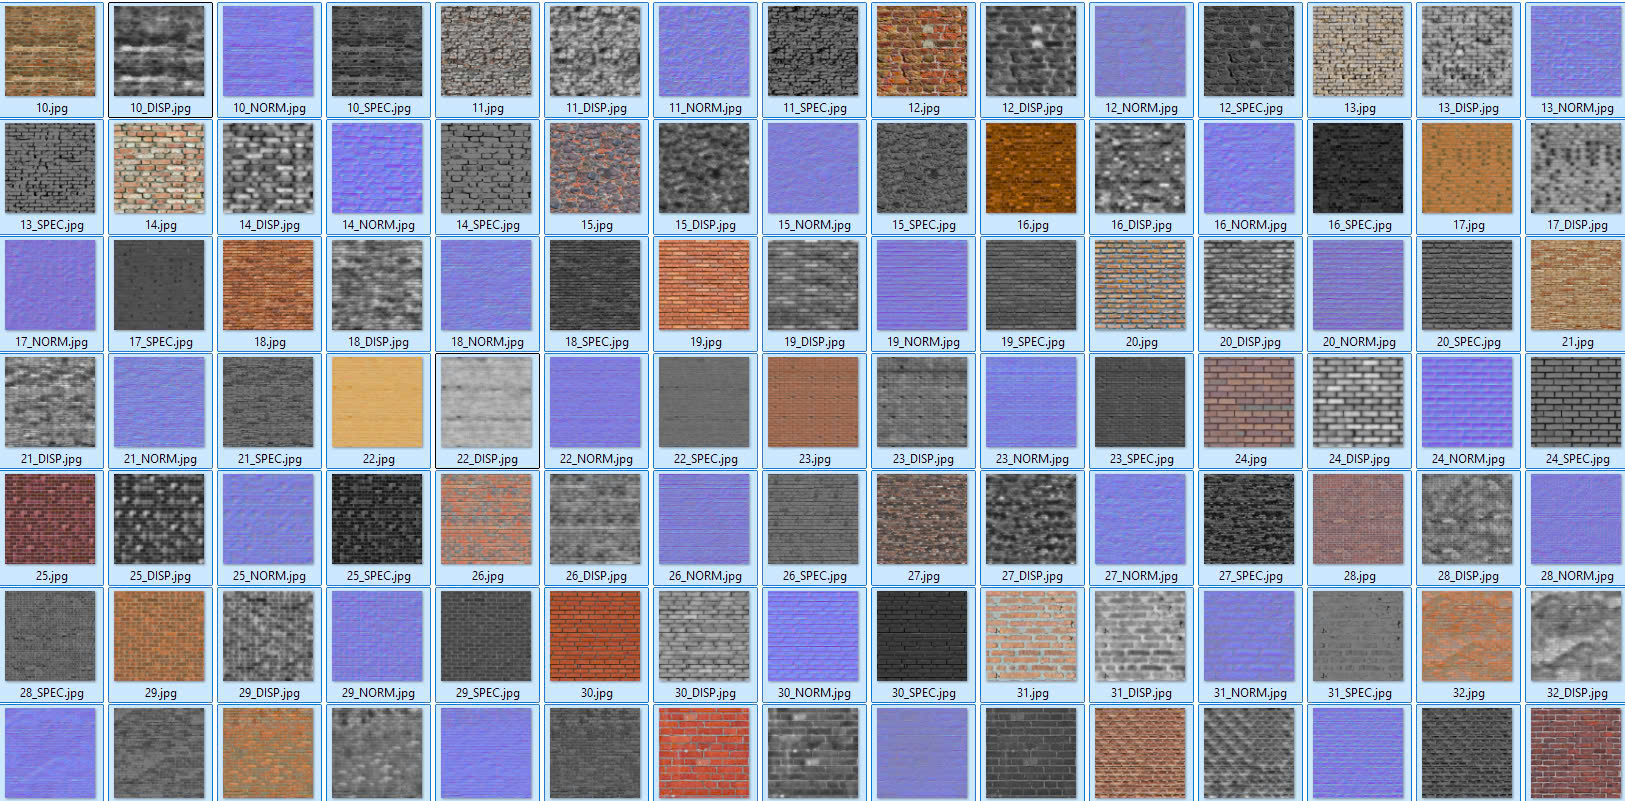Select the 12.jpg red brick texture
The height and width of the screenshot is (801, 1625).
pos(922,52)
